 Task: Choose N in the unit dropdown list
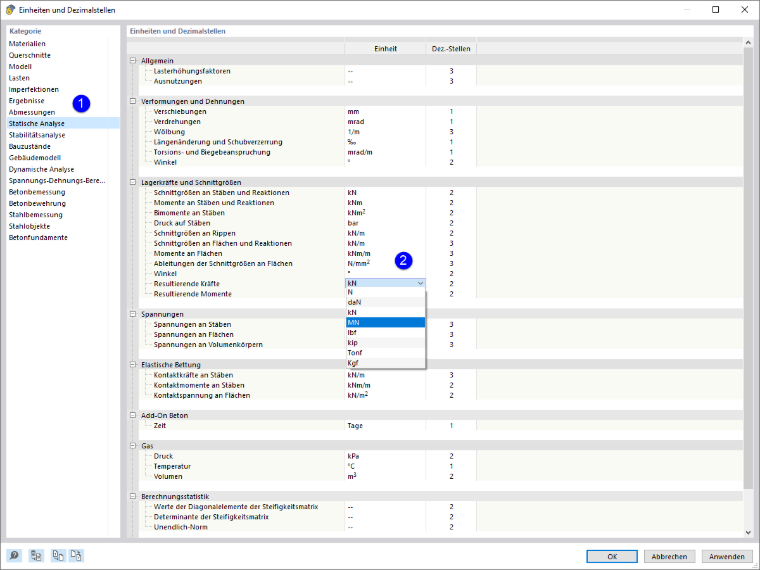coord(386,292)
